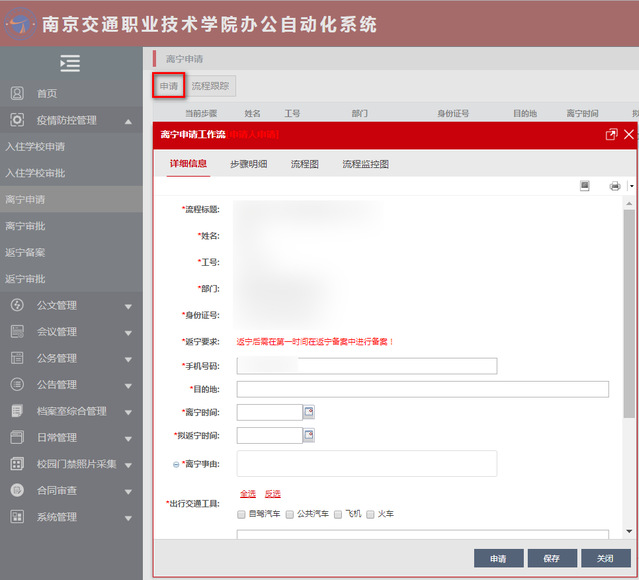639x580 pixels.
Task: Collapse the sidebar with the menu toggle icon
Action: coord(70,63)
